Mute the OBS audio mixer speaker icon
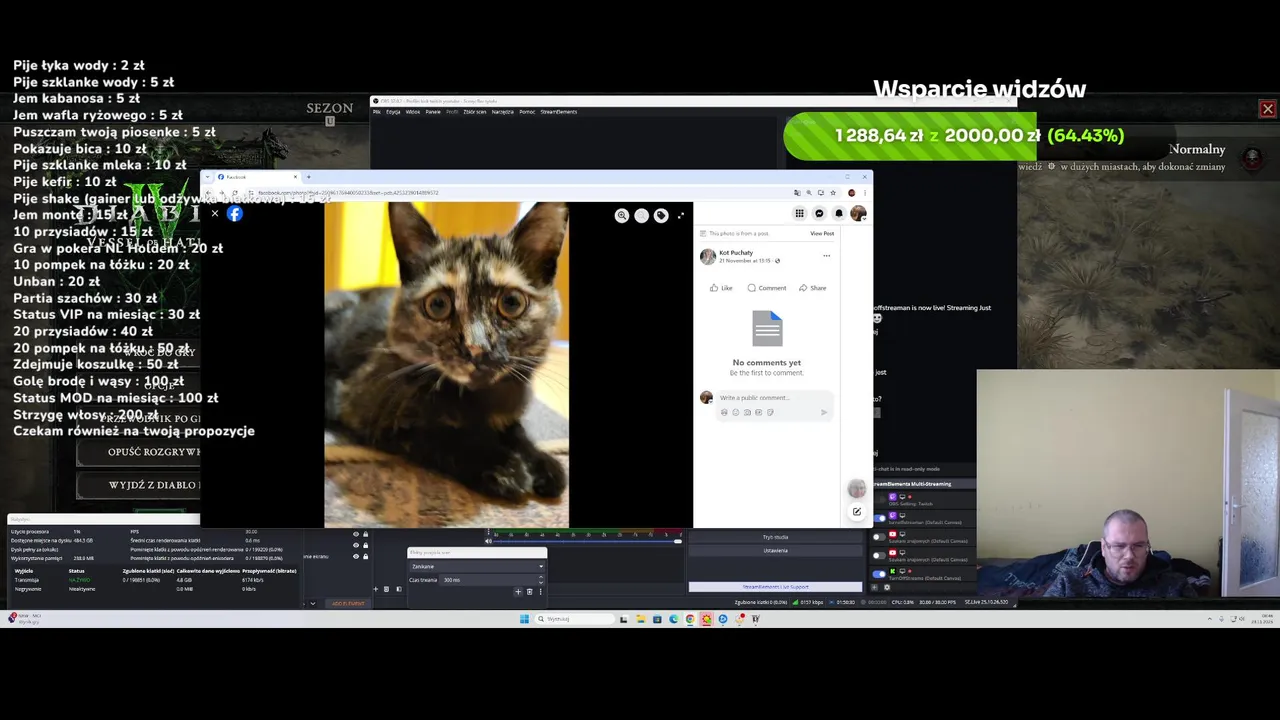This screenshot has width=1280, height=720. click(x=488, y=541)
